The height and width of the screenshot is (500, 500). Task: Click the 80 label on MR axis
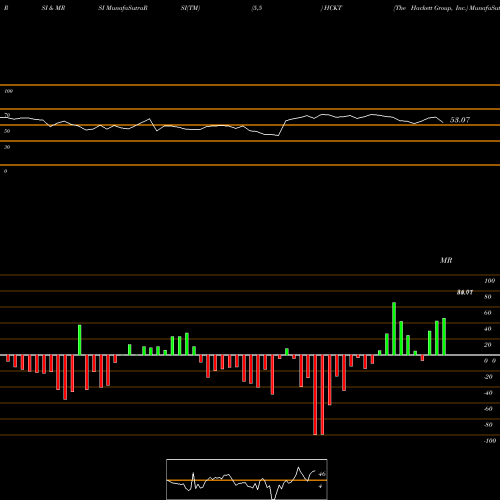click(x=488, y=297)
